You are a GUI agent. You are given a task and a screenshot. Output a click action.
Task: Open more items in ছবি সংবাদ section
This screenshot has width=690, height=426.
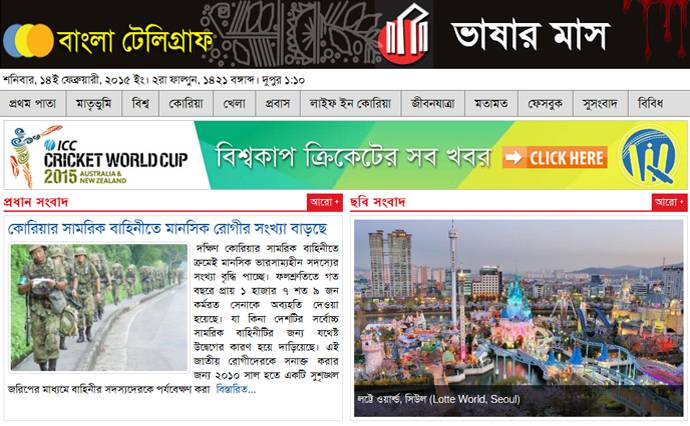[669, 202]
